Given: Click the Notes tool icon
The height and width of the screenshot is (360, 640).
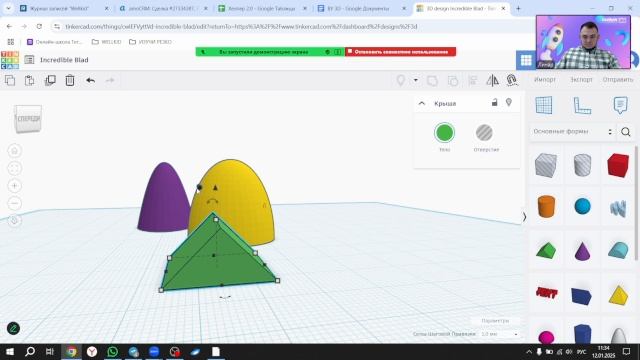Looking at the screenshot, I should 620,105.
